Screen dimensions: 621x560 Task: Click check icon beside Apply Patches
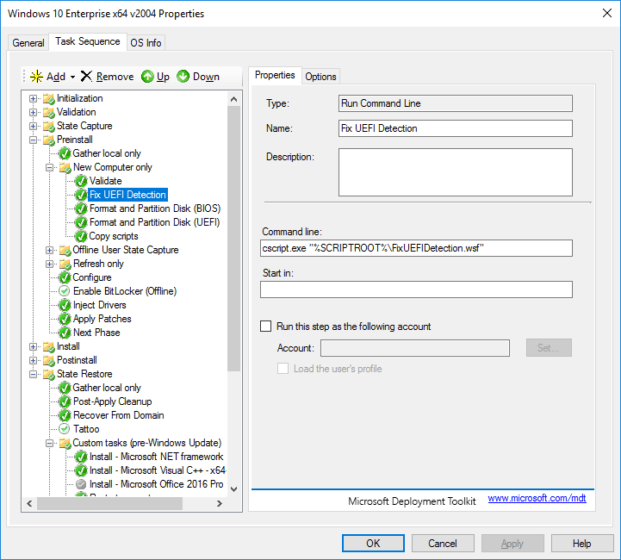click(65, 319)
